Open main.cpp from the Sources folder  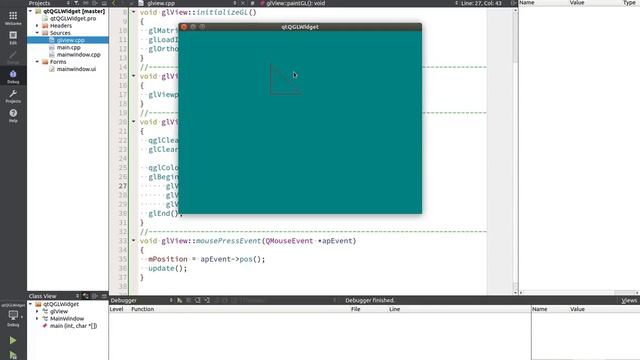68,47
